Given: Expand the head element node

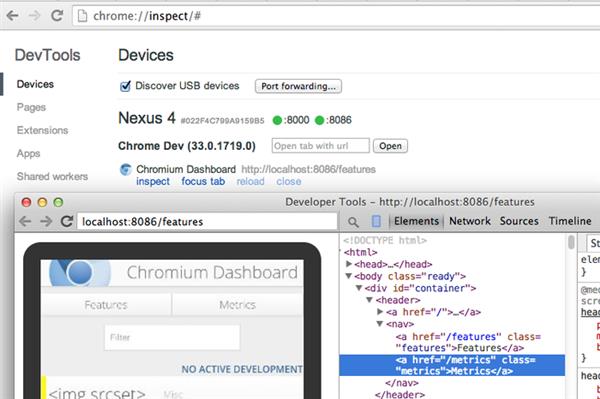Looking at the screenshot, I should pyautogui.click(x=349, y=264).
